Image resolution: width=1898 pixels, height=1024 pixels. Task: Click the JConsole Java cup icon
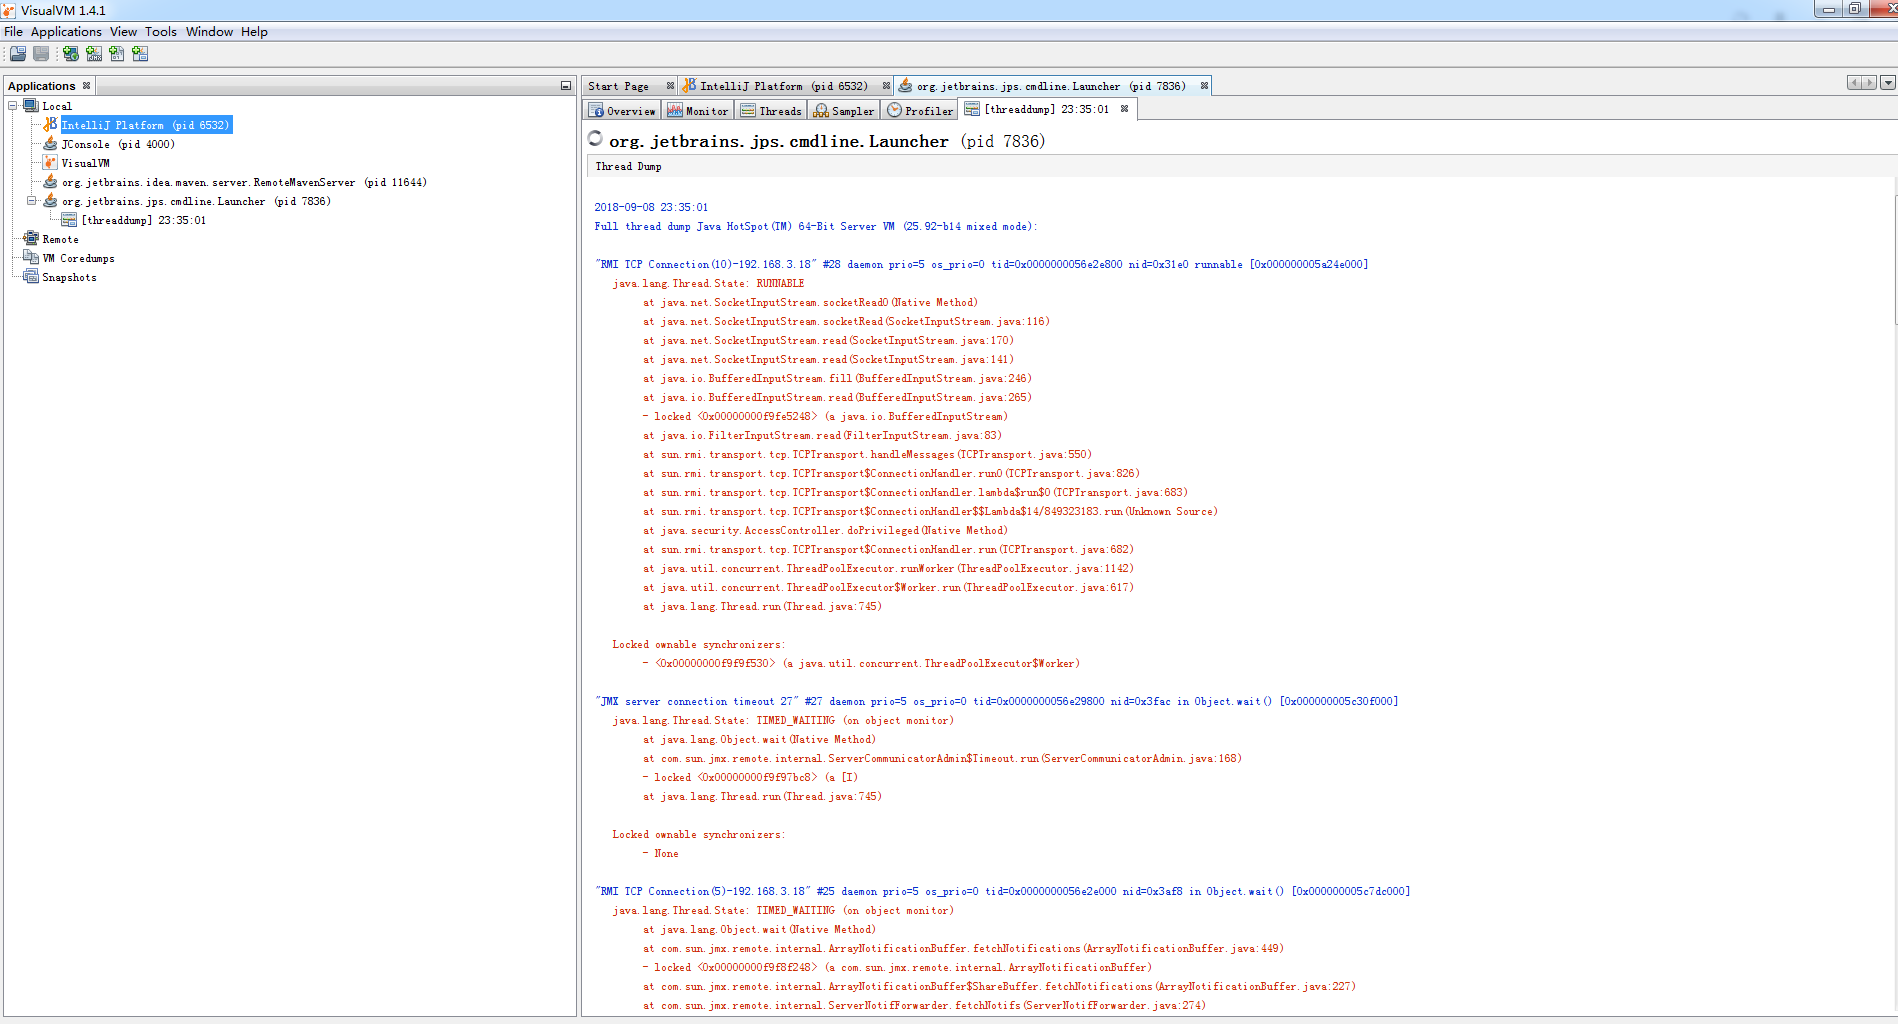pos(50,144)
